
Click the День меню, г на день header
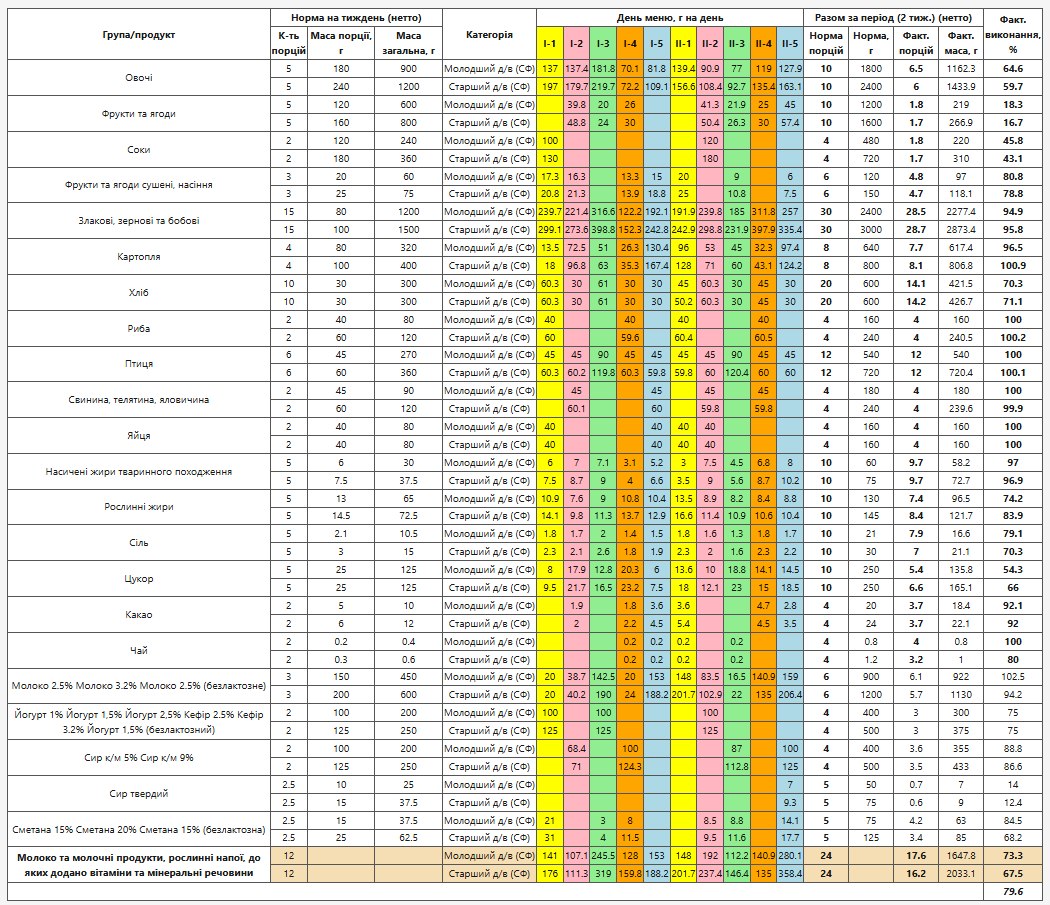pyautogui.click(x=670, y=18)
